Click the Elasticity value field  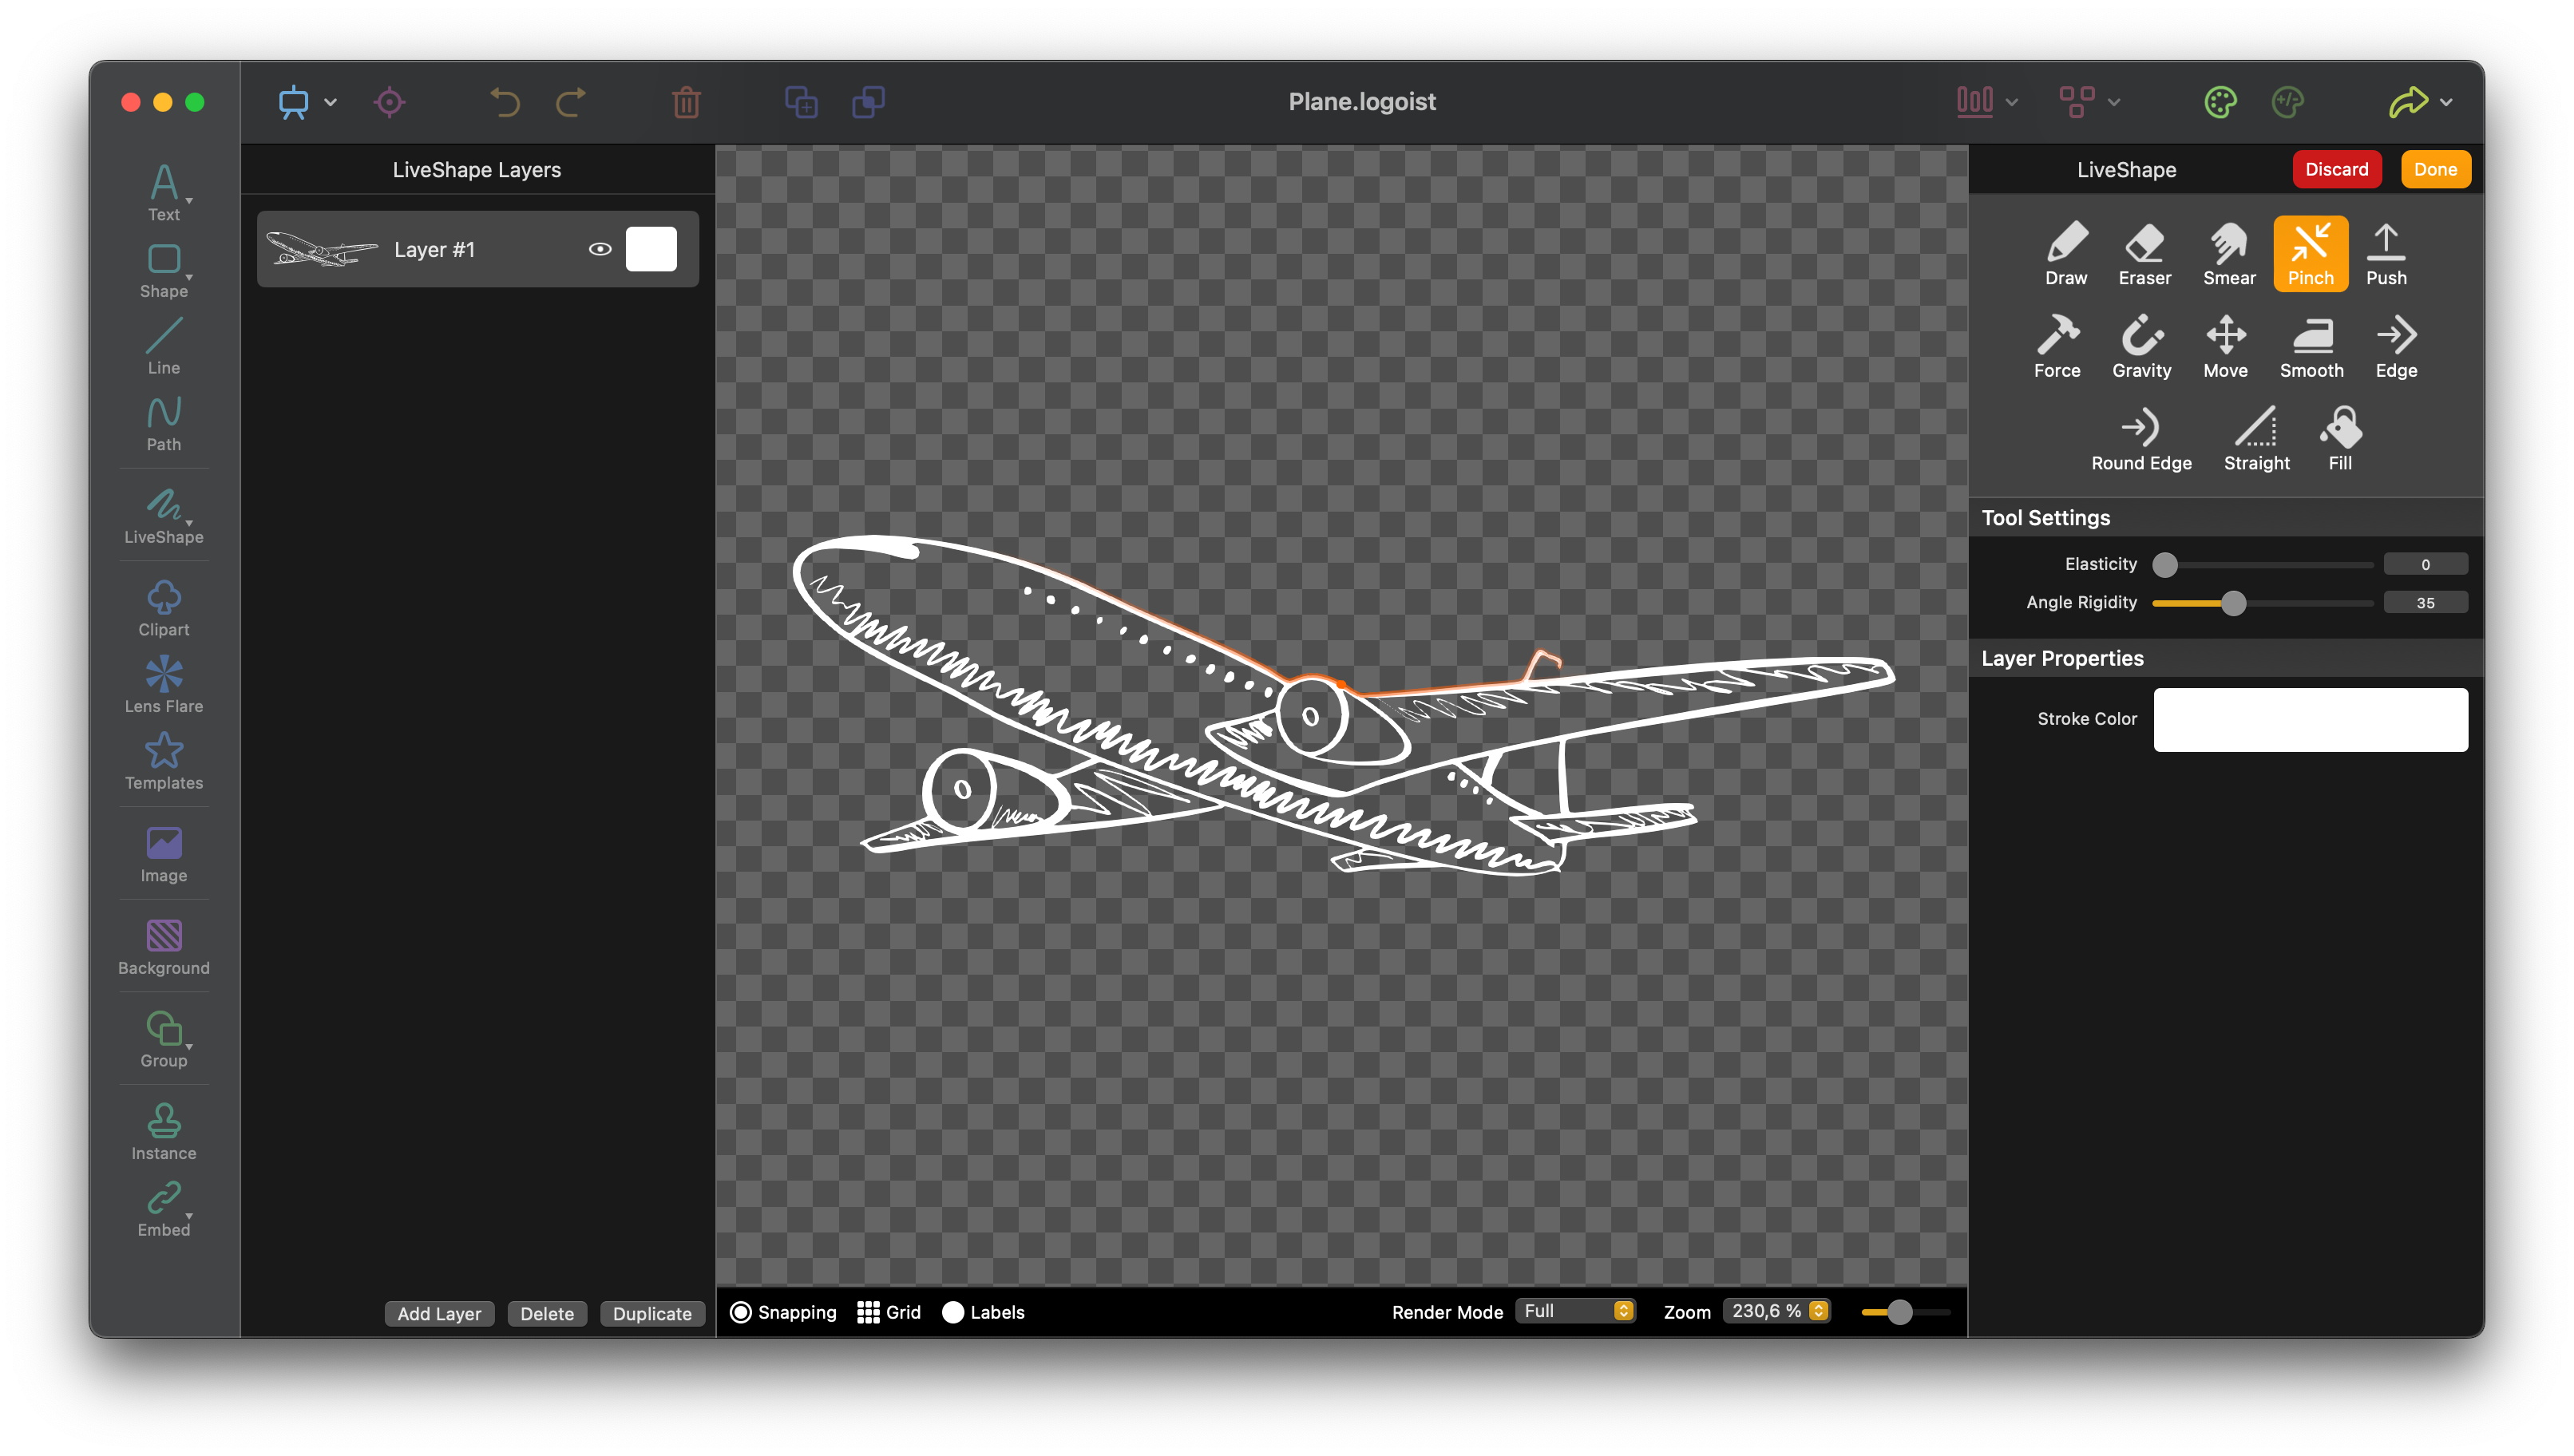click(2425, 565)
